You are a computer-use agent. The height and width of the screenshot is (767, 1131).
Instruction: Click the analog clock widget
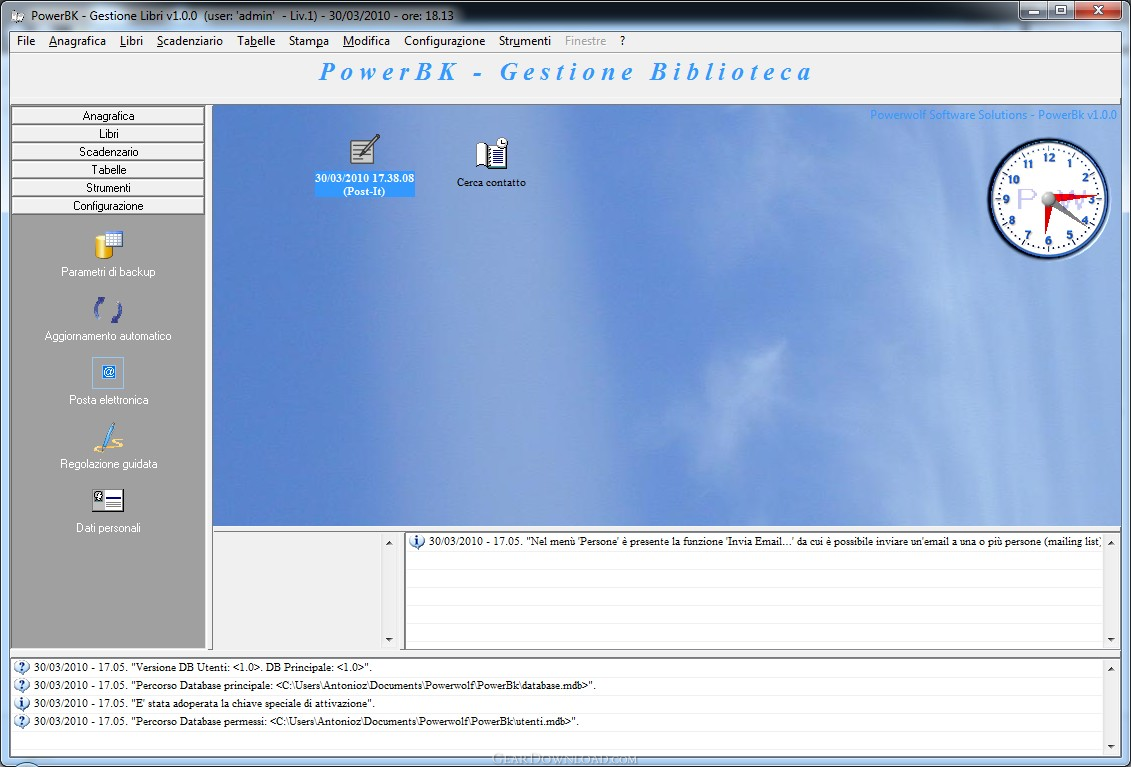pyautogui.click(x=1048, y=199)
